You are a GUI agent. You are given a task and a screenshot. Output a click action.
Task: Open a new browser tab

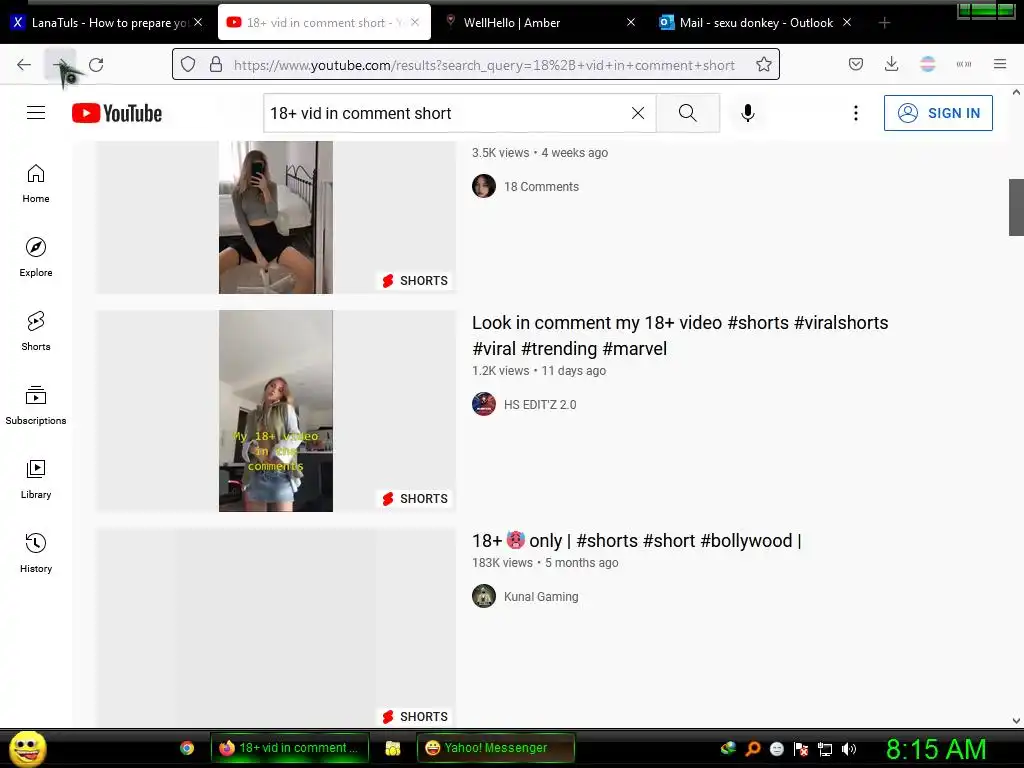[884, 23]
